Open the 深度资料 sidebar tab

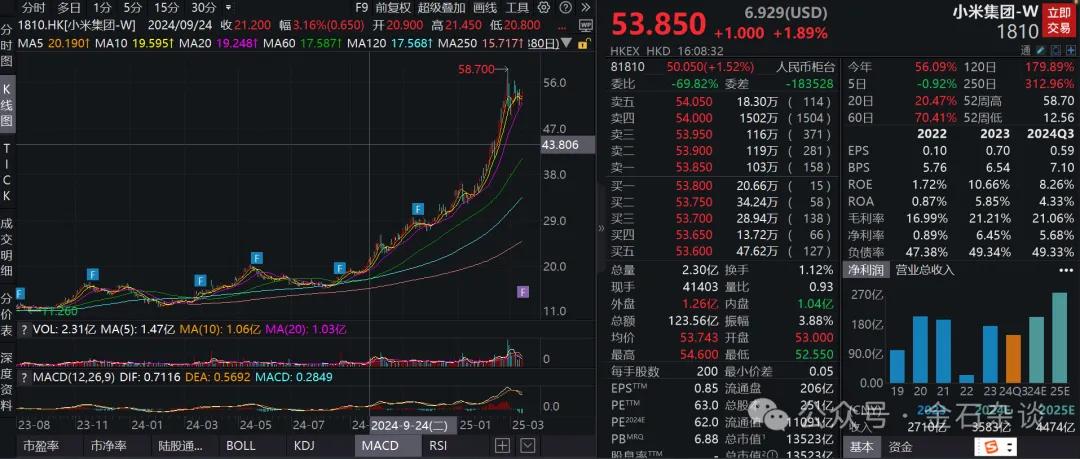[x=7, y=382]
